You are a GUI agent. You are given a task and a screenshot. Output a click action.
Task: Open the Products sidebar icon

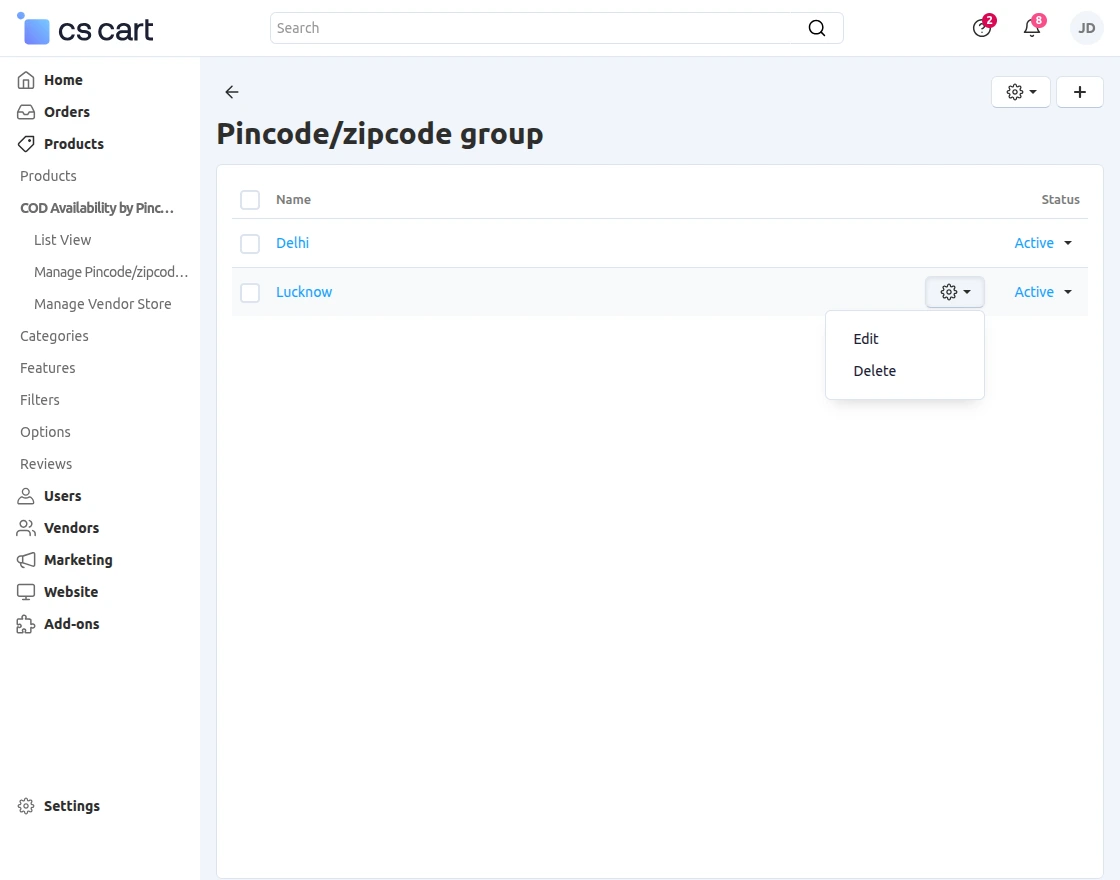pos(24,143)
